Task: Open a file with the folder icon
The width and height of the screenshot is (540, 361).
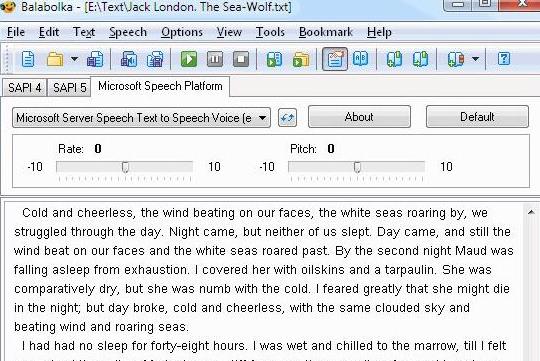Action: click(x=55, y=59)
